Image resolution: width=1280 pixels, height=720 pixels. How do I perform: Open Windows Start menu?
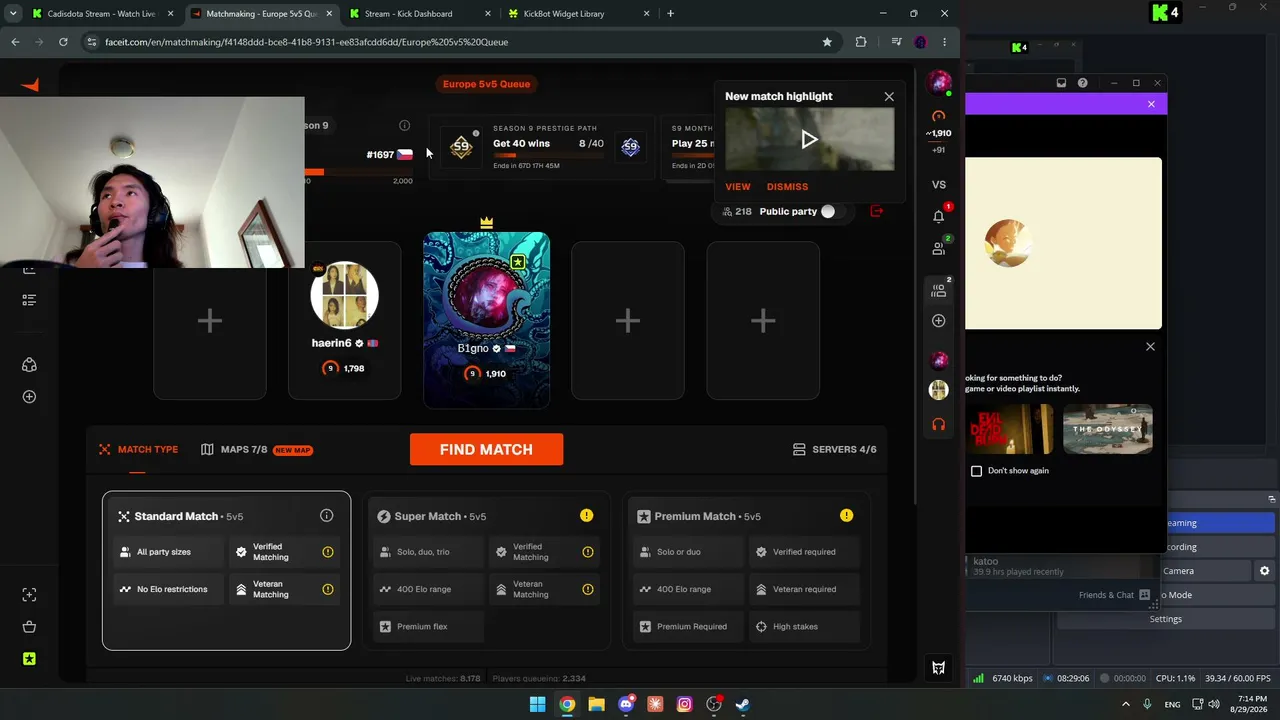point(538,704)
